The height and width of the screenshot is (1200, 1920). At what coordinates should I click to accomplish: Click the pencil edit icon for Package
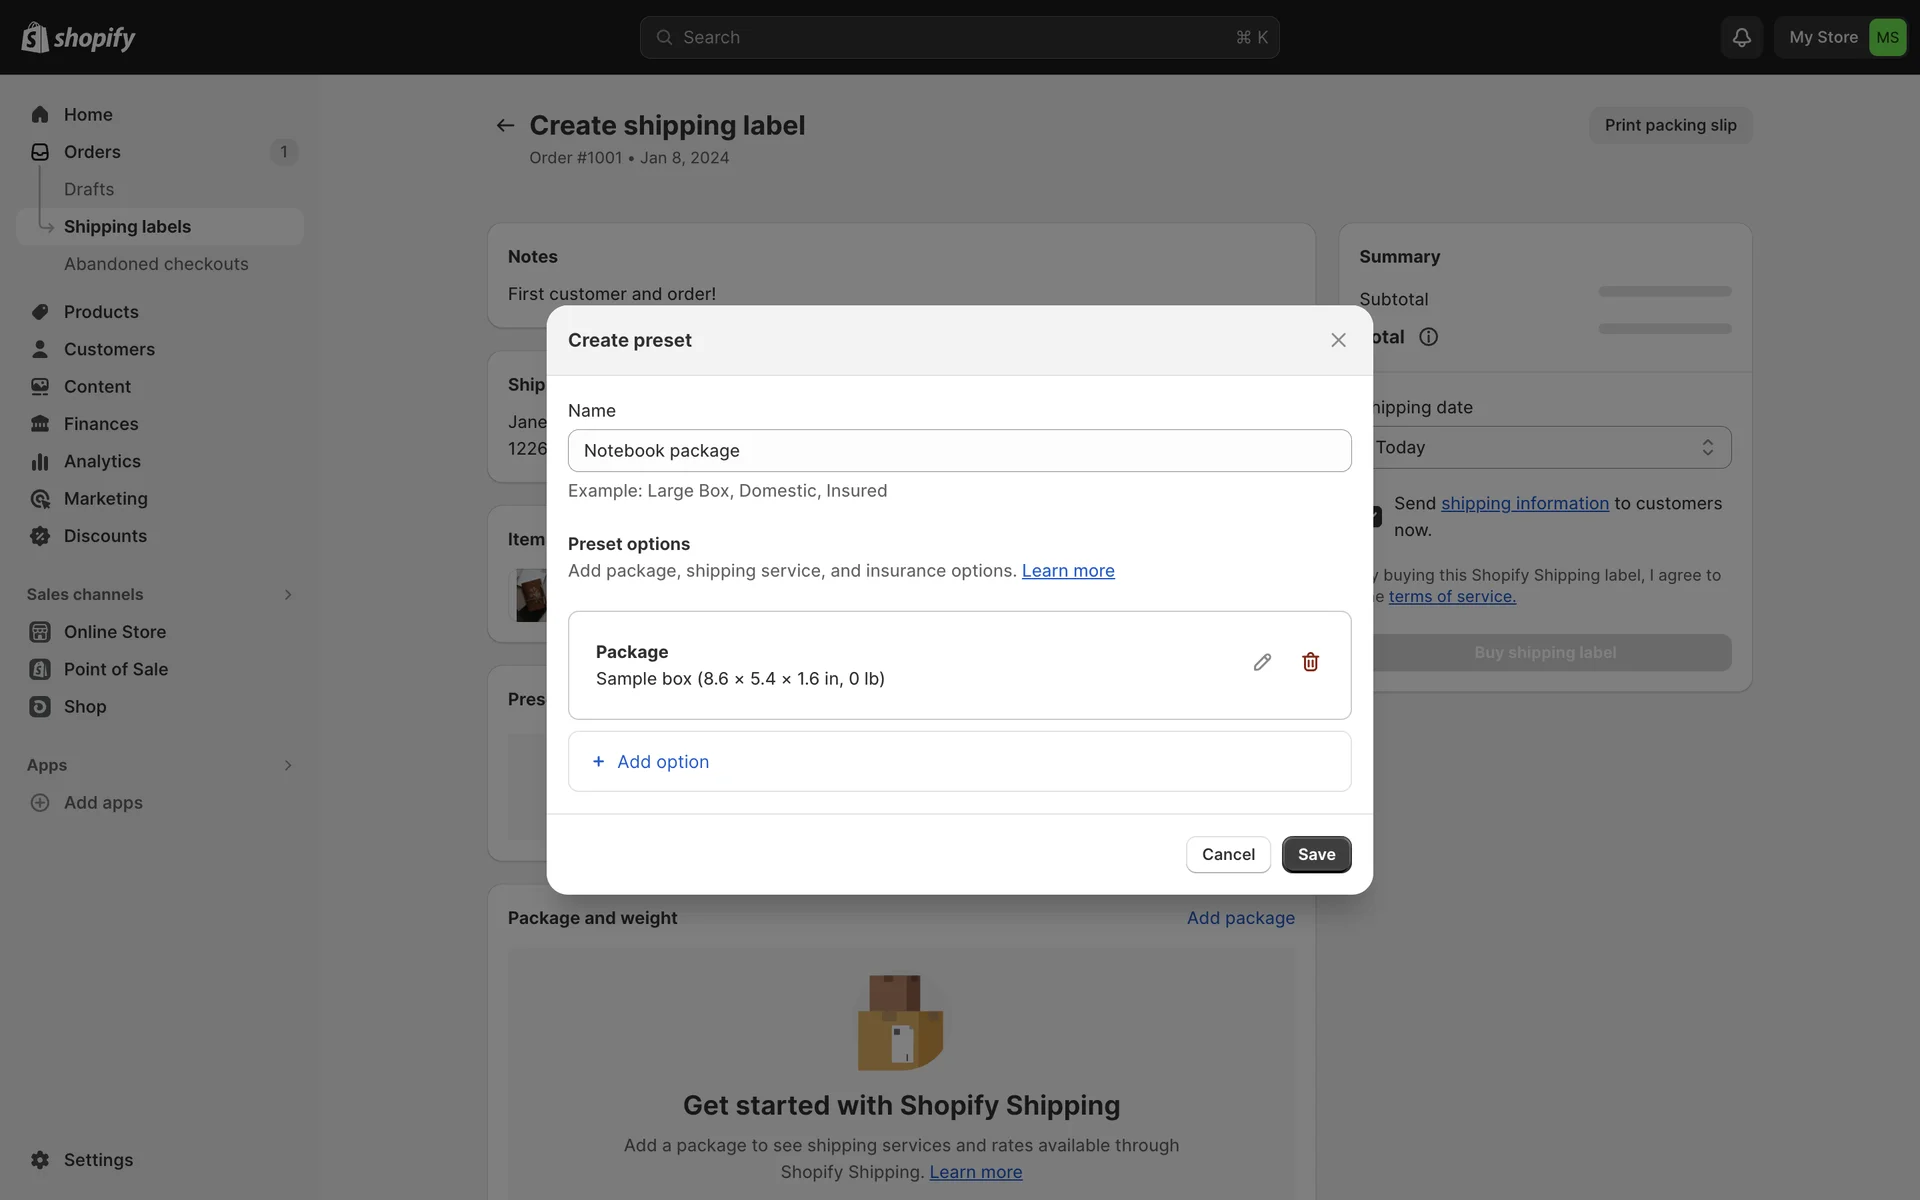coord(1262,662)
